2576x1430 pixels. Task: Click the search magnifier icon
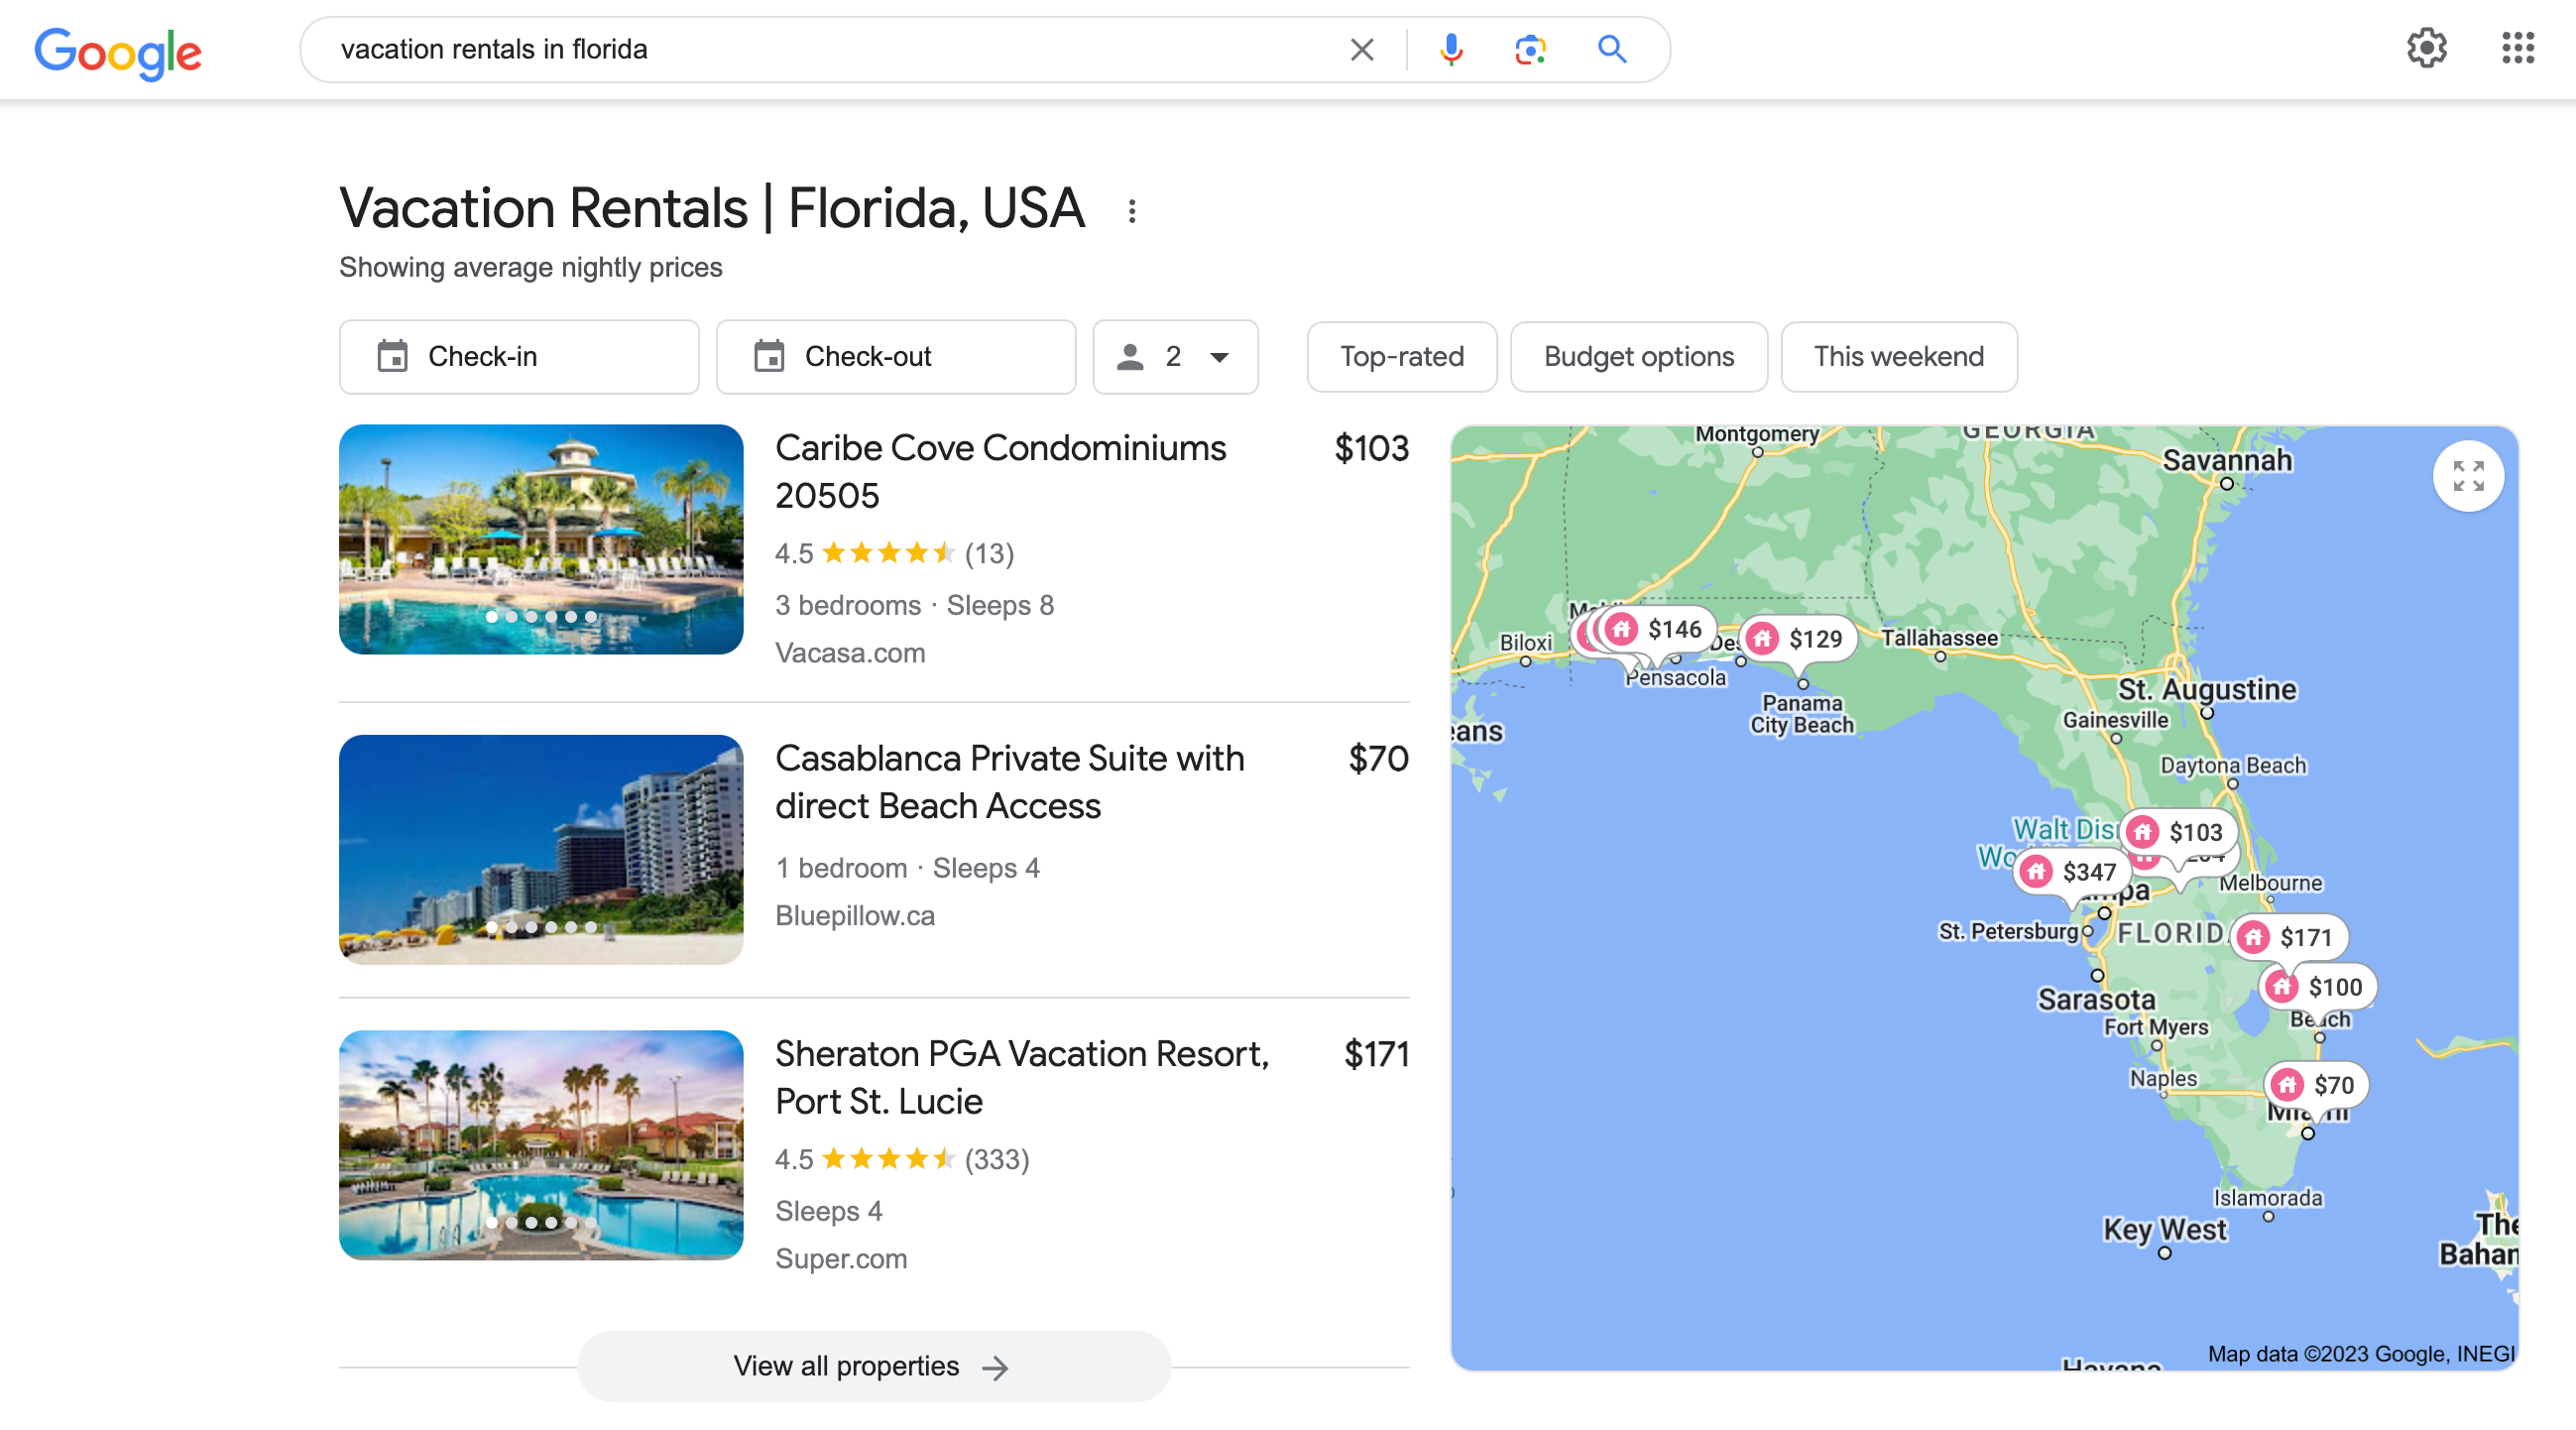[x=1612, y=48]
